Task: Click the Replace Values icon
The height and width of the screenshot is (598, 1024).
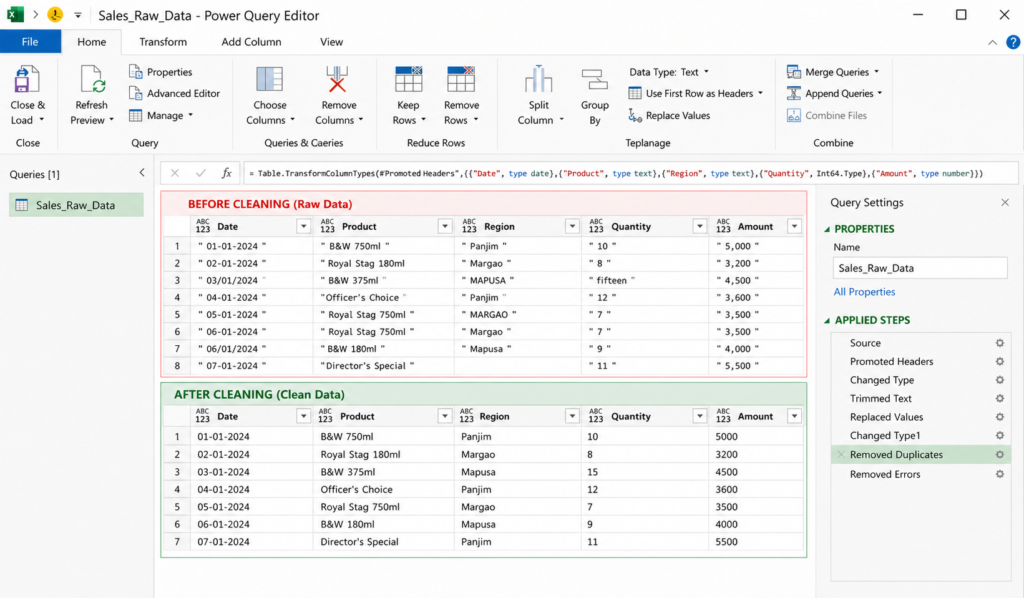Action: (635, 116)
